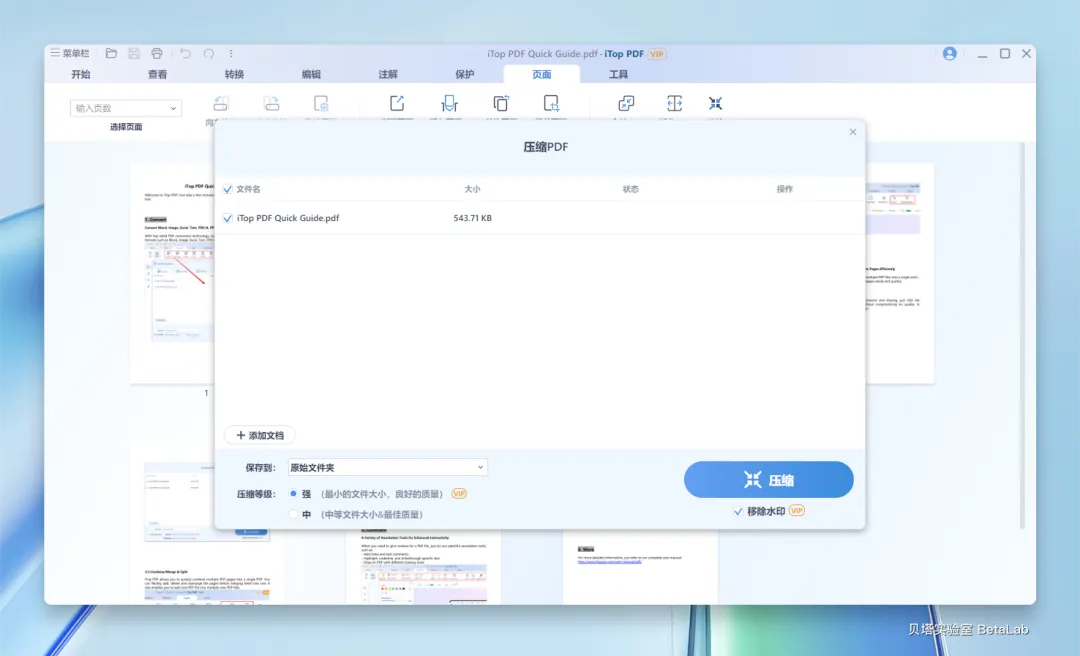Screen dimensions: 1080x656
Task: Click the insert page icon
Action: coord(449,103)
